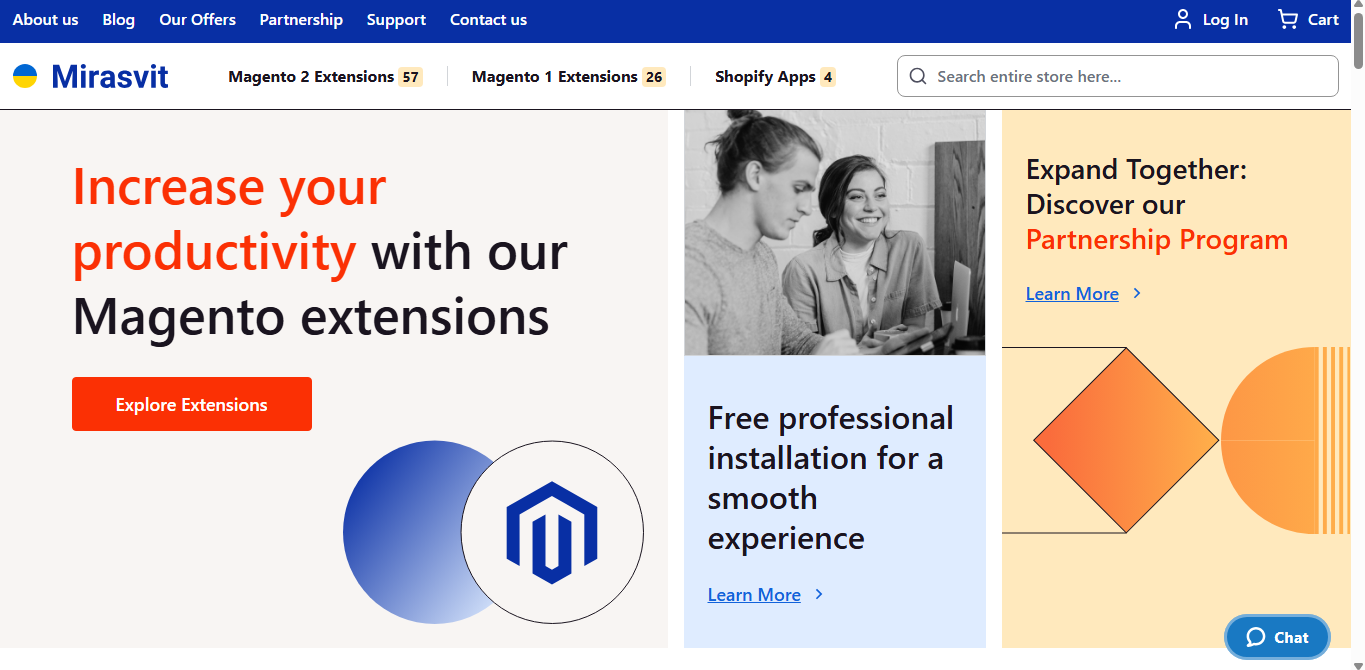Open the Chat bubble widget
Image resolution: width=1365 pixels, height=670 pixels.
(x=1277, y=637)
